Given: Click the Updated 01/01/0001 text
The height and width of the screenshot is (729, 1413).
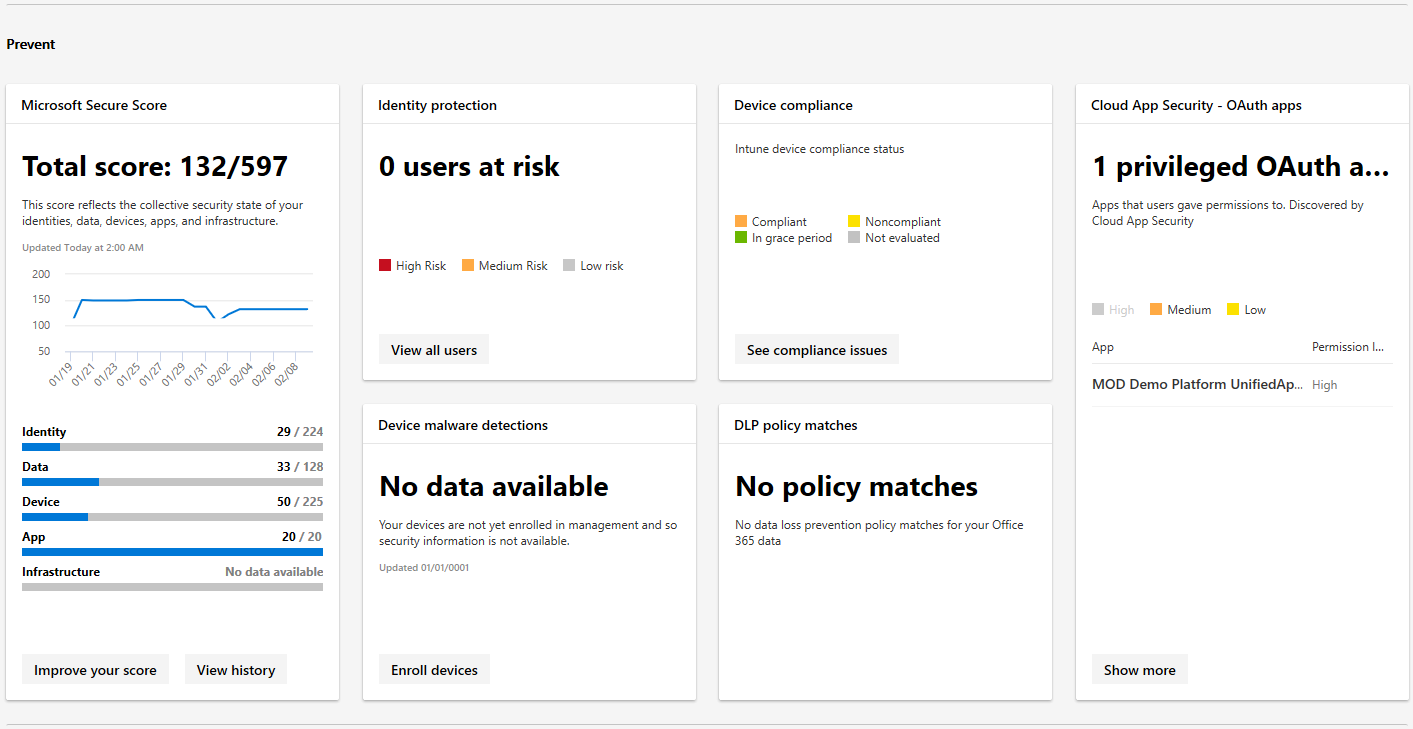Looking at the screenshot, I should [424, 567].
